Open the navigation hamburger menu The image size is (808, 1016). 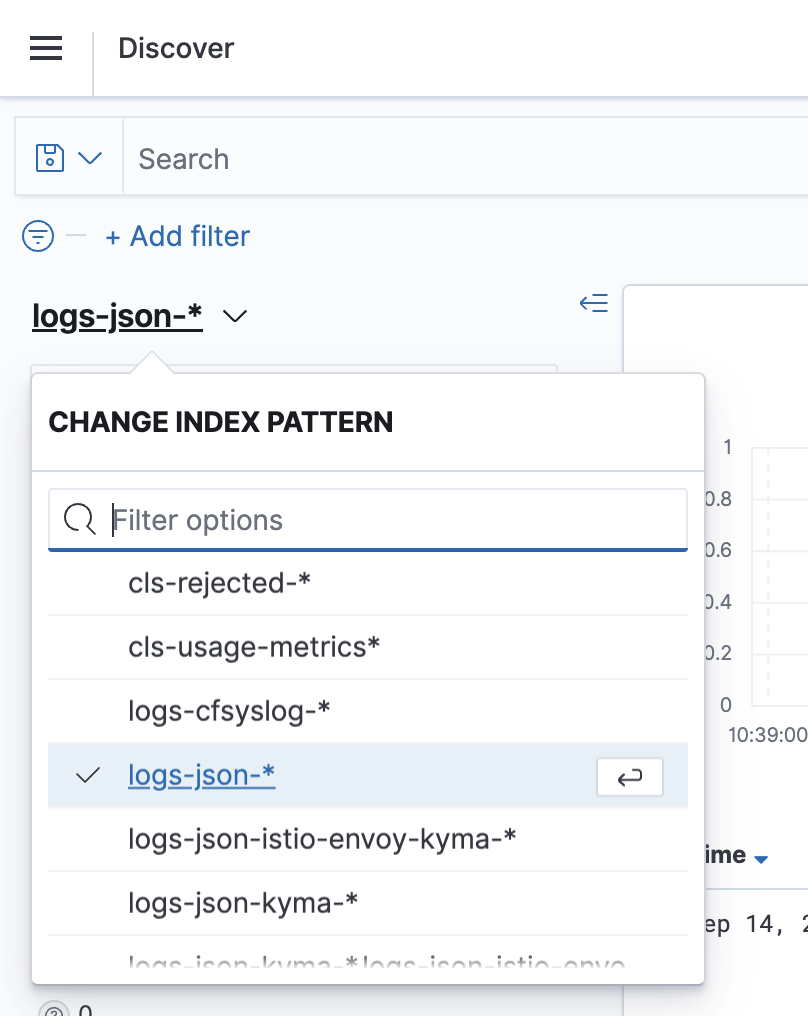(45, 48)
